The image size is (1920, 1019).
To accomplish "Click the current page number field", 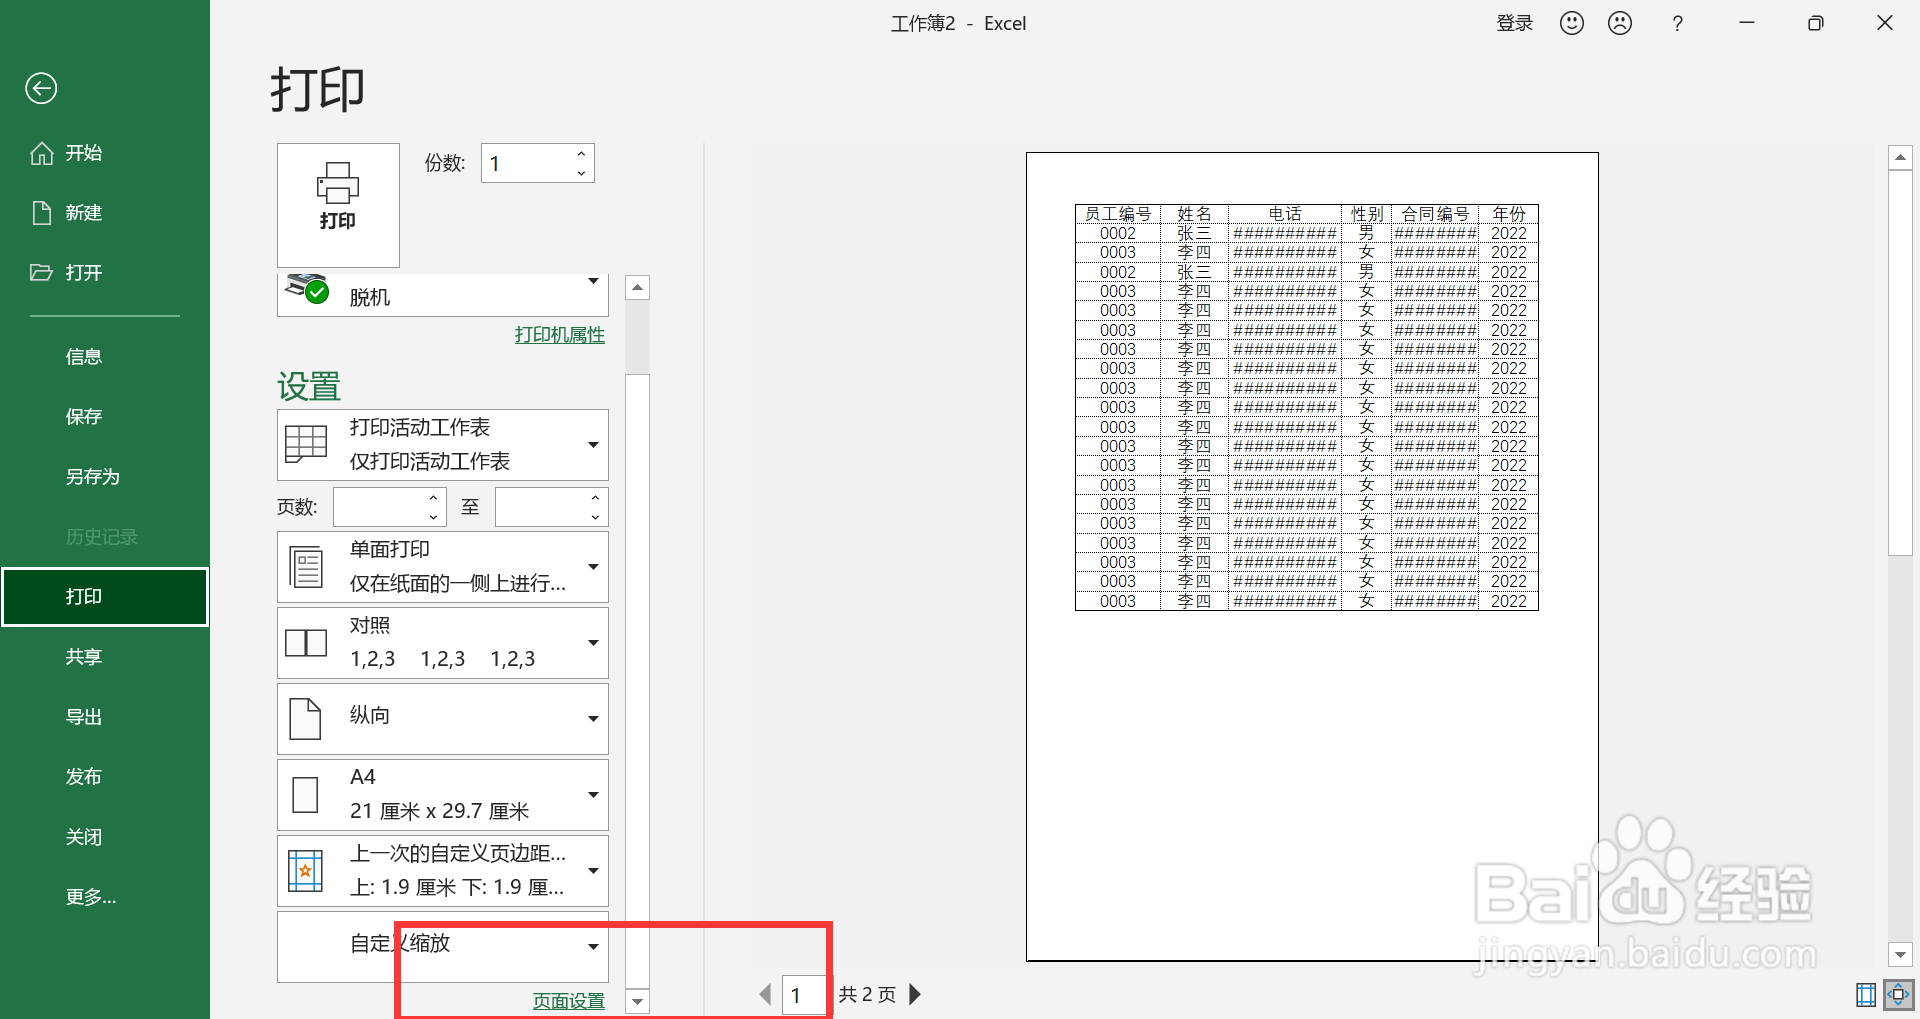I will 803,995.
